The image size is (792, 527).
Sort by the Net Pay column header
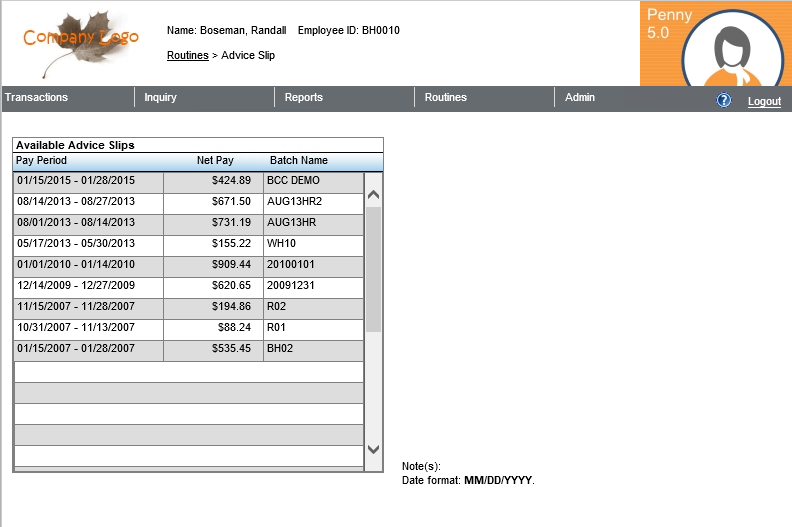pyautogui.click(x=215, y=161)
